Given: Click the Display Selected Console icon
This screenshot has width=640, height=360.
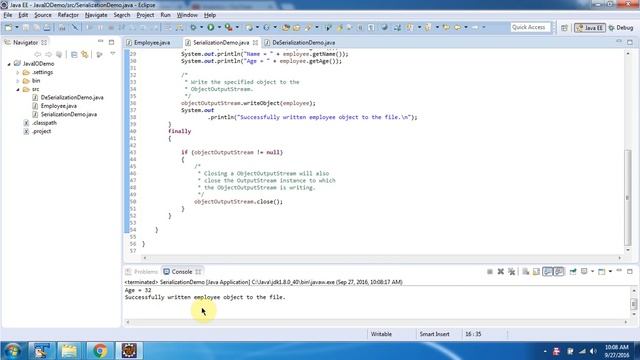Looking at the screenshot, I should 584,272.
